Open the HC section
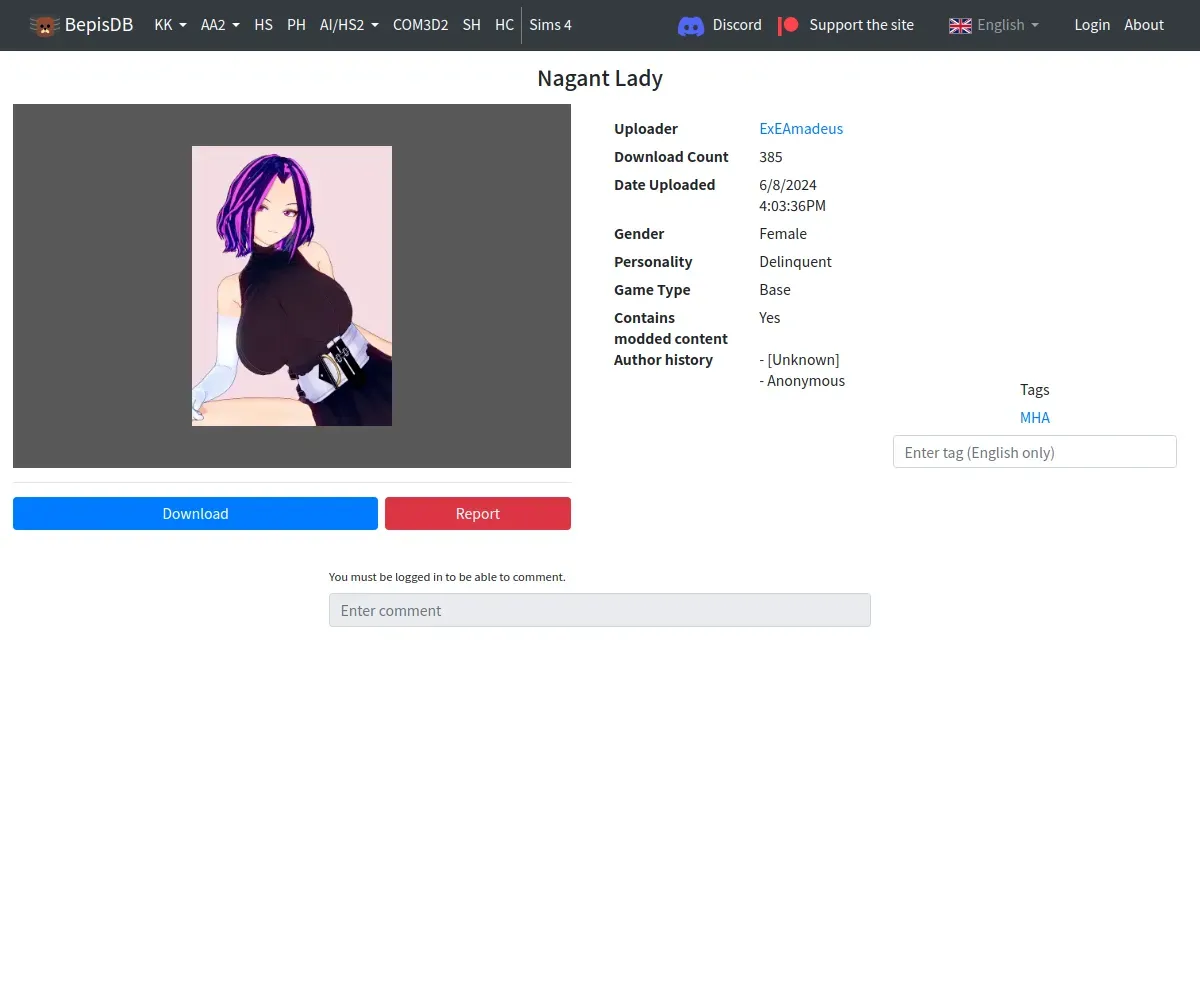Viewport: 1200px width, 1000px height. (505, 25)
